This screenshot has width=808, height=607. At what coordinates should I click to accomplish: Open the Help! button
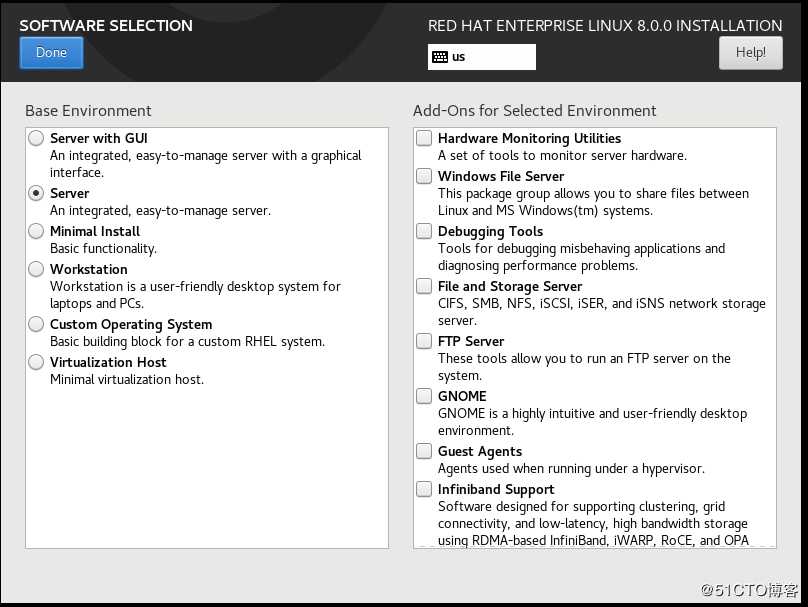click(x=750, y=53)
